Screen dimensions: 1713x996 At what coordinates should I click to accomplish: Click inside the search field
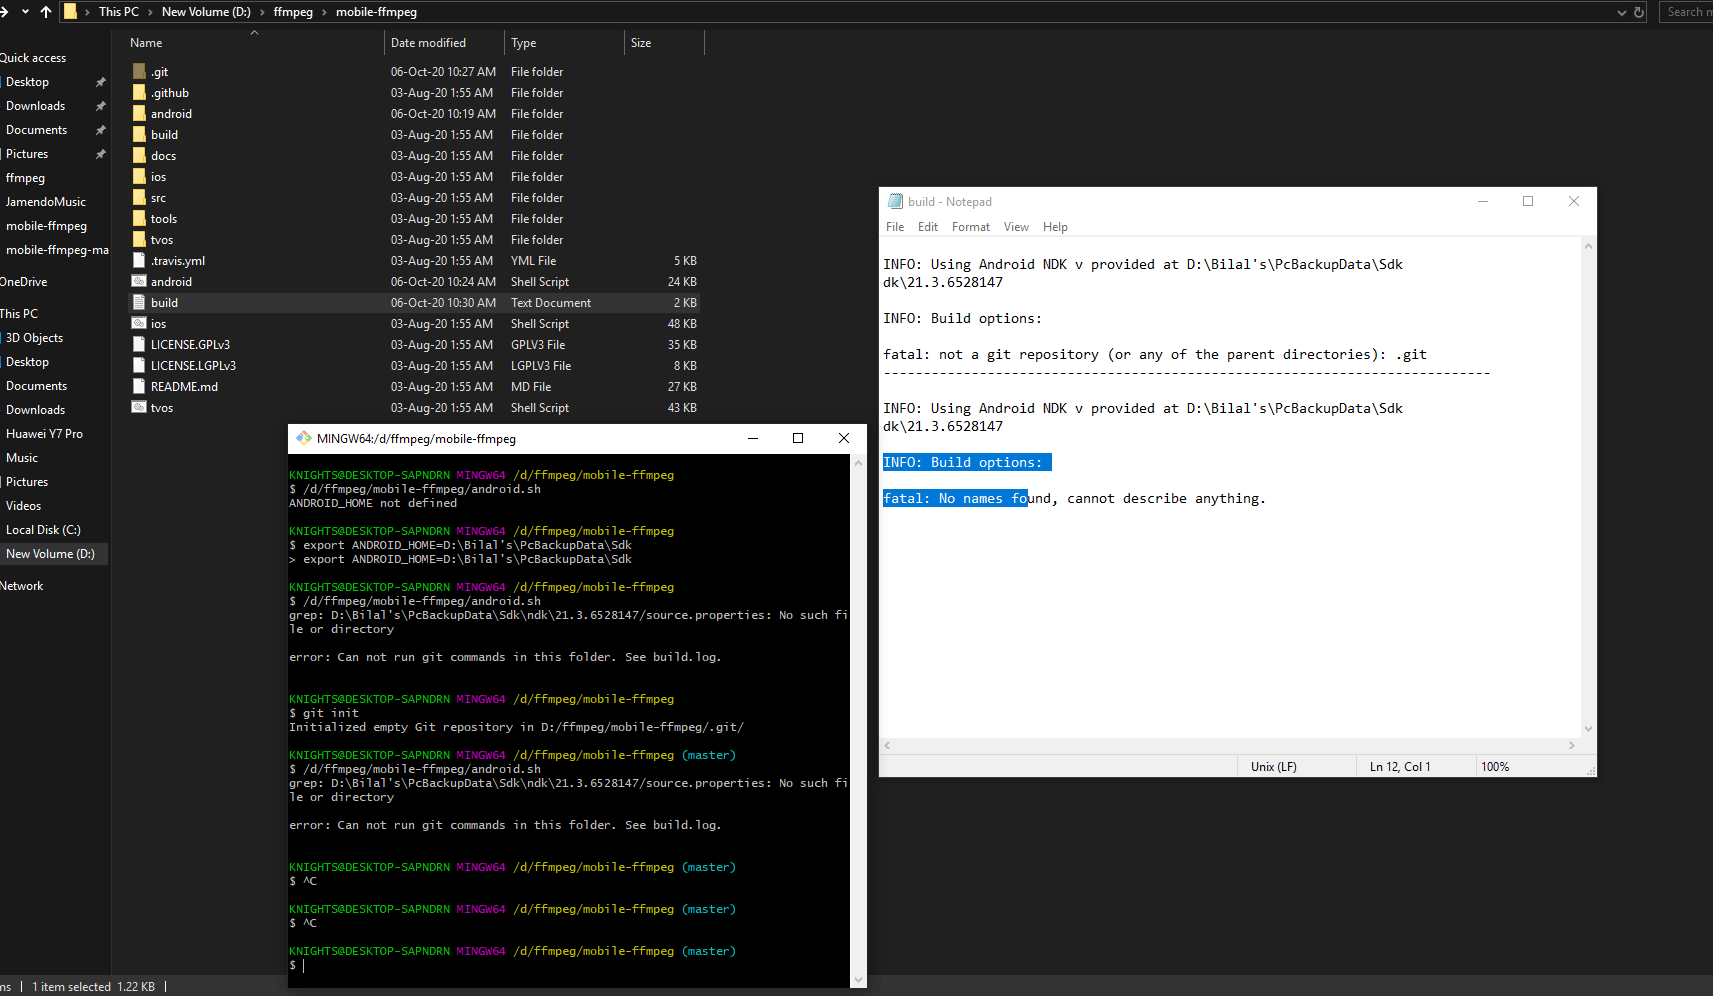(1690, 11)
